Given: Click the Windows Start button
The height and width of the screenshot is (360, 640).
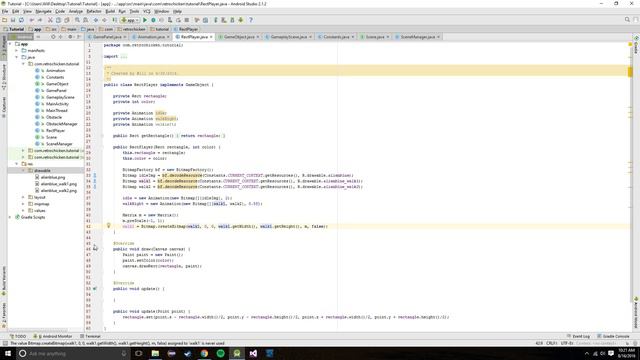Looking at the screenshot, I should point(8,353).
